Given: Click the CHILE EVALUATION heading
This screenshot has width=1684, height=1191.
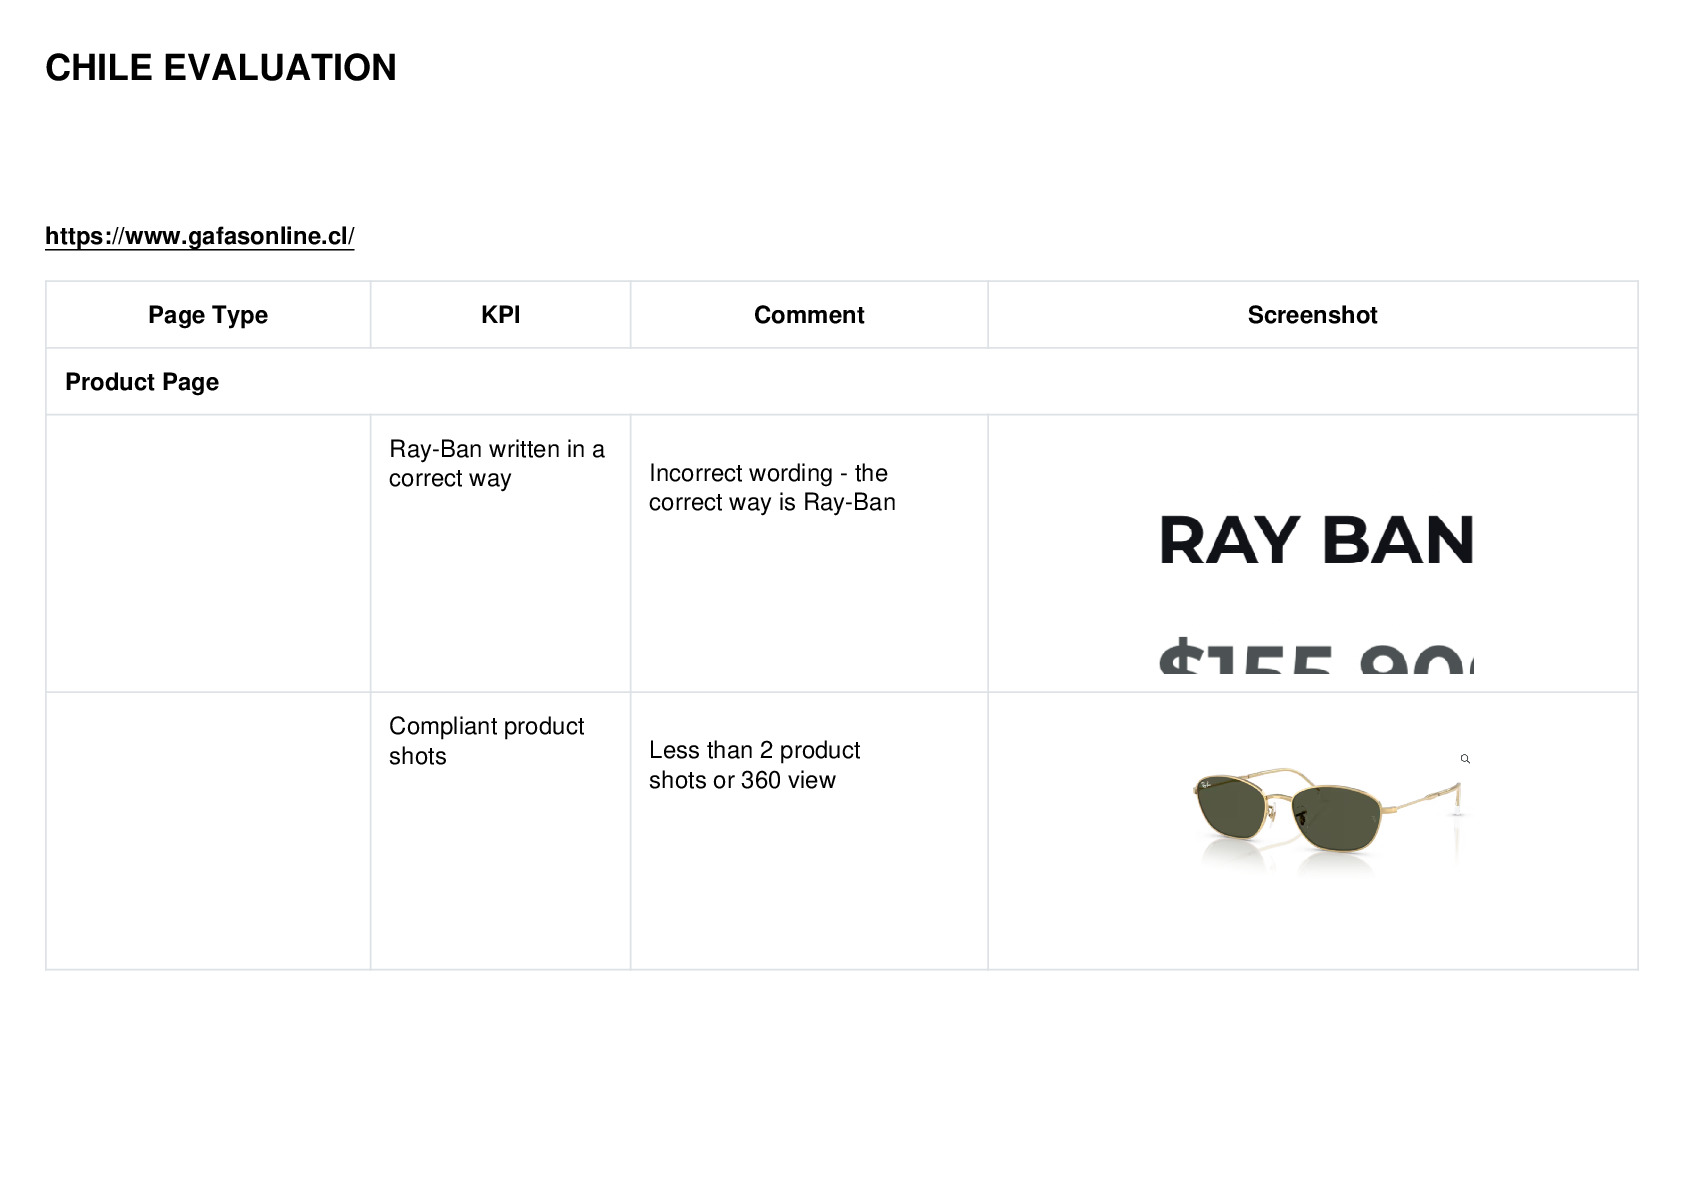Looking at the screenshot, I should 221,68.
